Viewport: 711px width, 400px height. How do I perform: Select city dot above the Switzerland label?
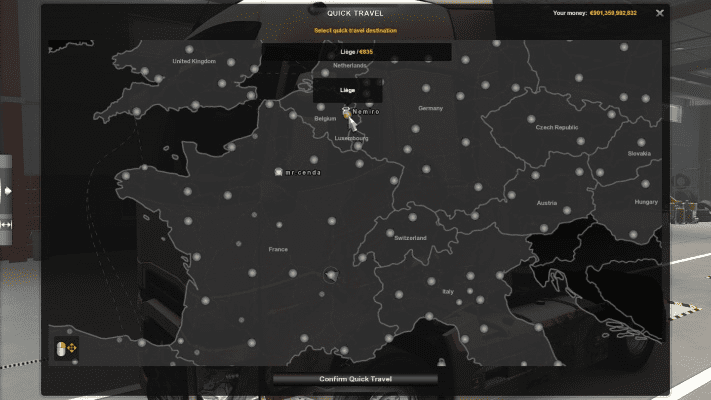[411, 214]
